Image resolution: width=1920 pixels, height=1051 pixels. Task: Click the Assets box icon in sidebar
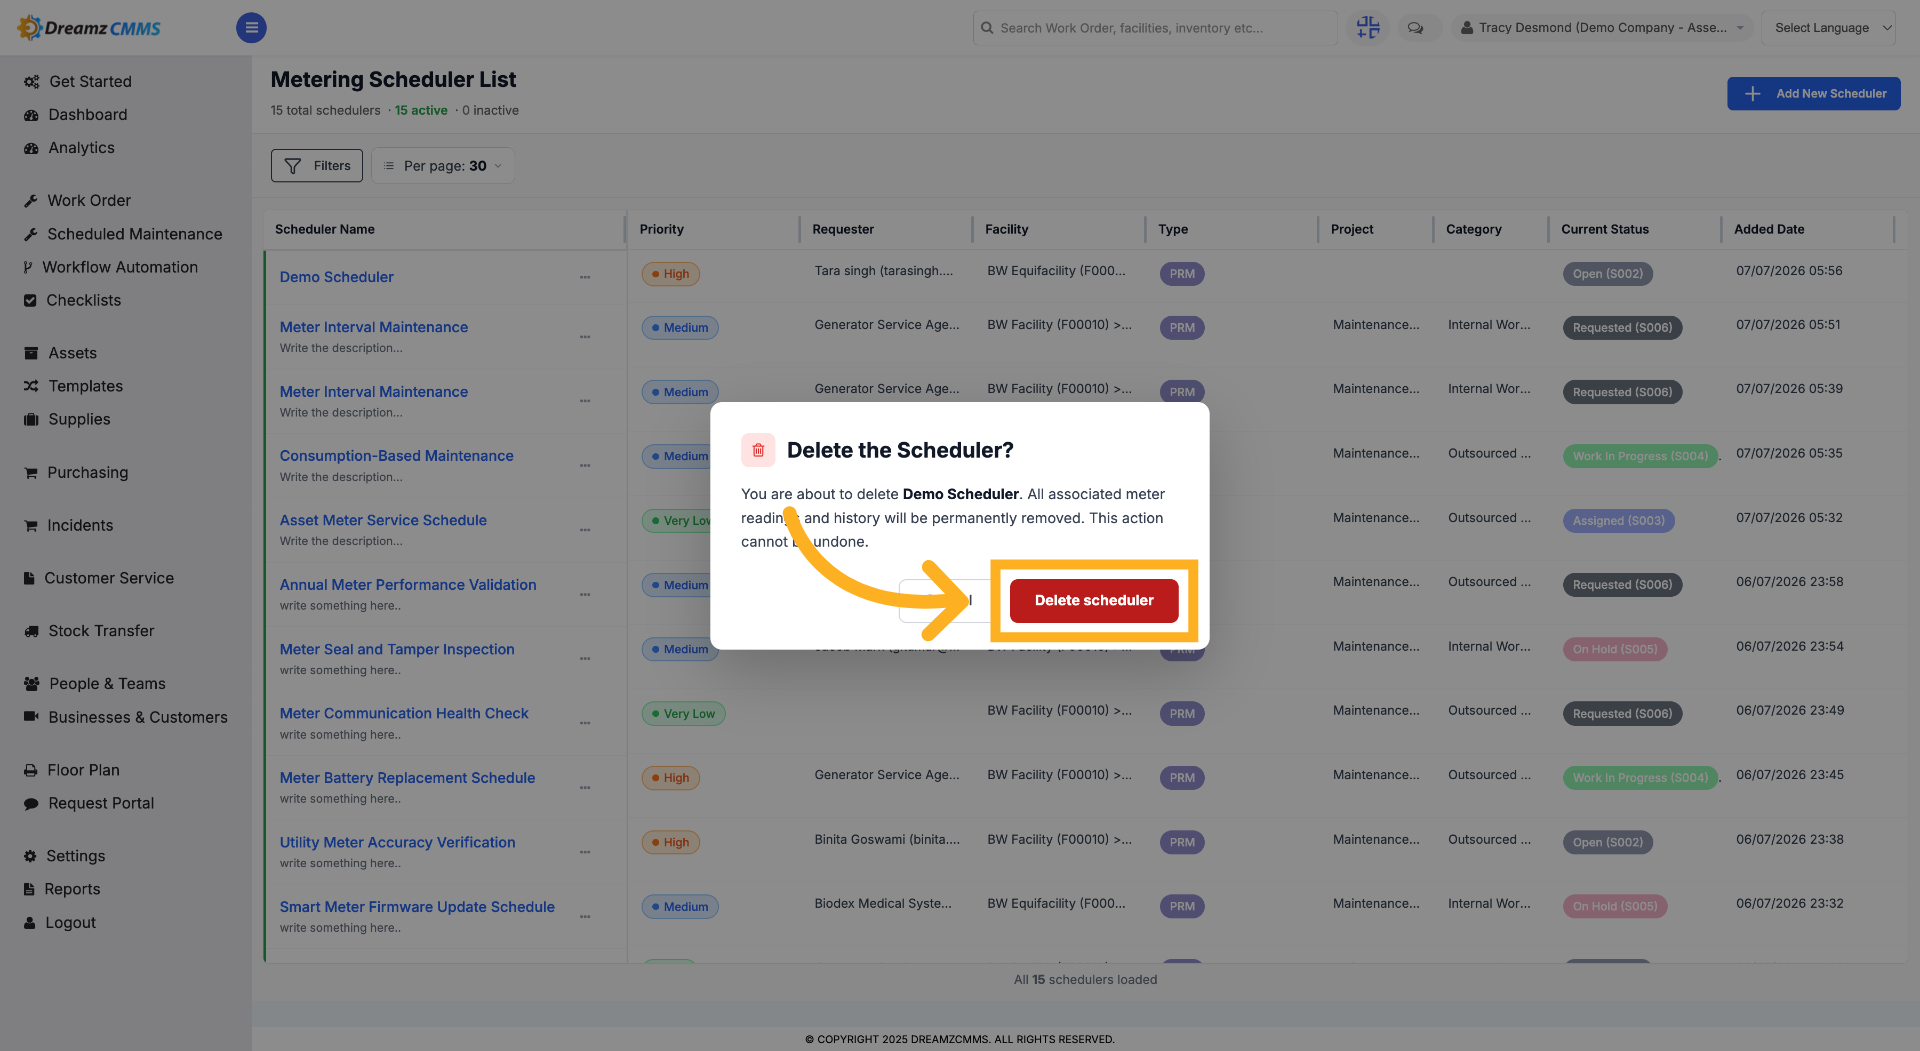[31, 353]
